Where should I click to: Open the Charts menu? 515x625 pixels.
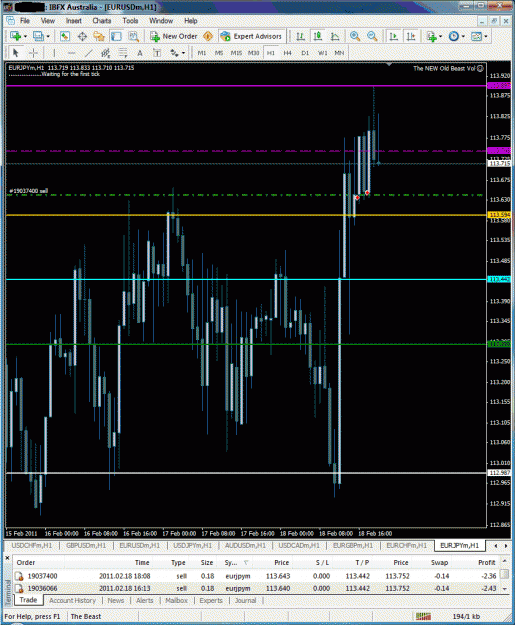102,21
